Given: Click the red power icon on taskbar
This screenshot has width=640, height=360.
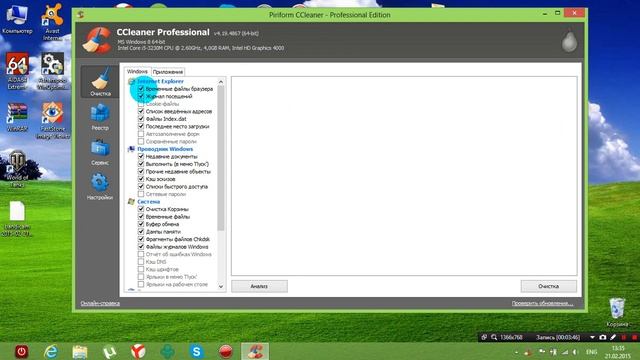Looking at the screenshot, I should (x=22, y=351).
